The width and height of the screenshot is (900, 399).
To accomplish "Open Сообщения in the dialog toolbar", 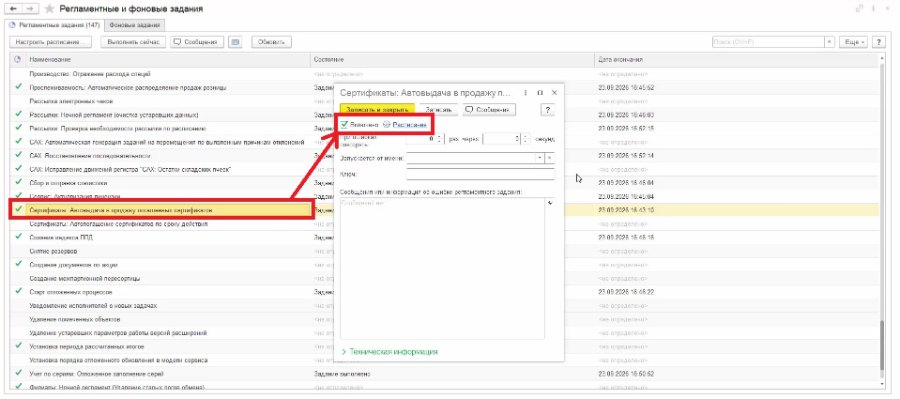I will coord(490,109).
